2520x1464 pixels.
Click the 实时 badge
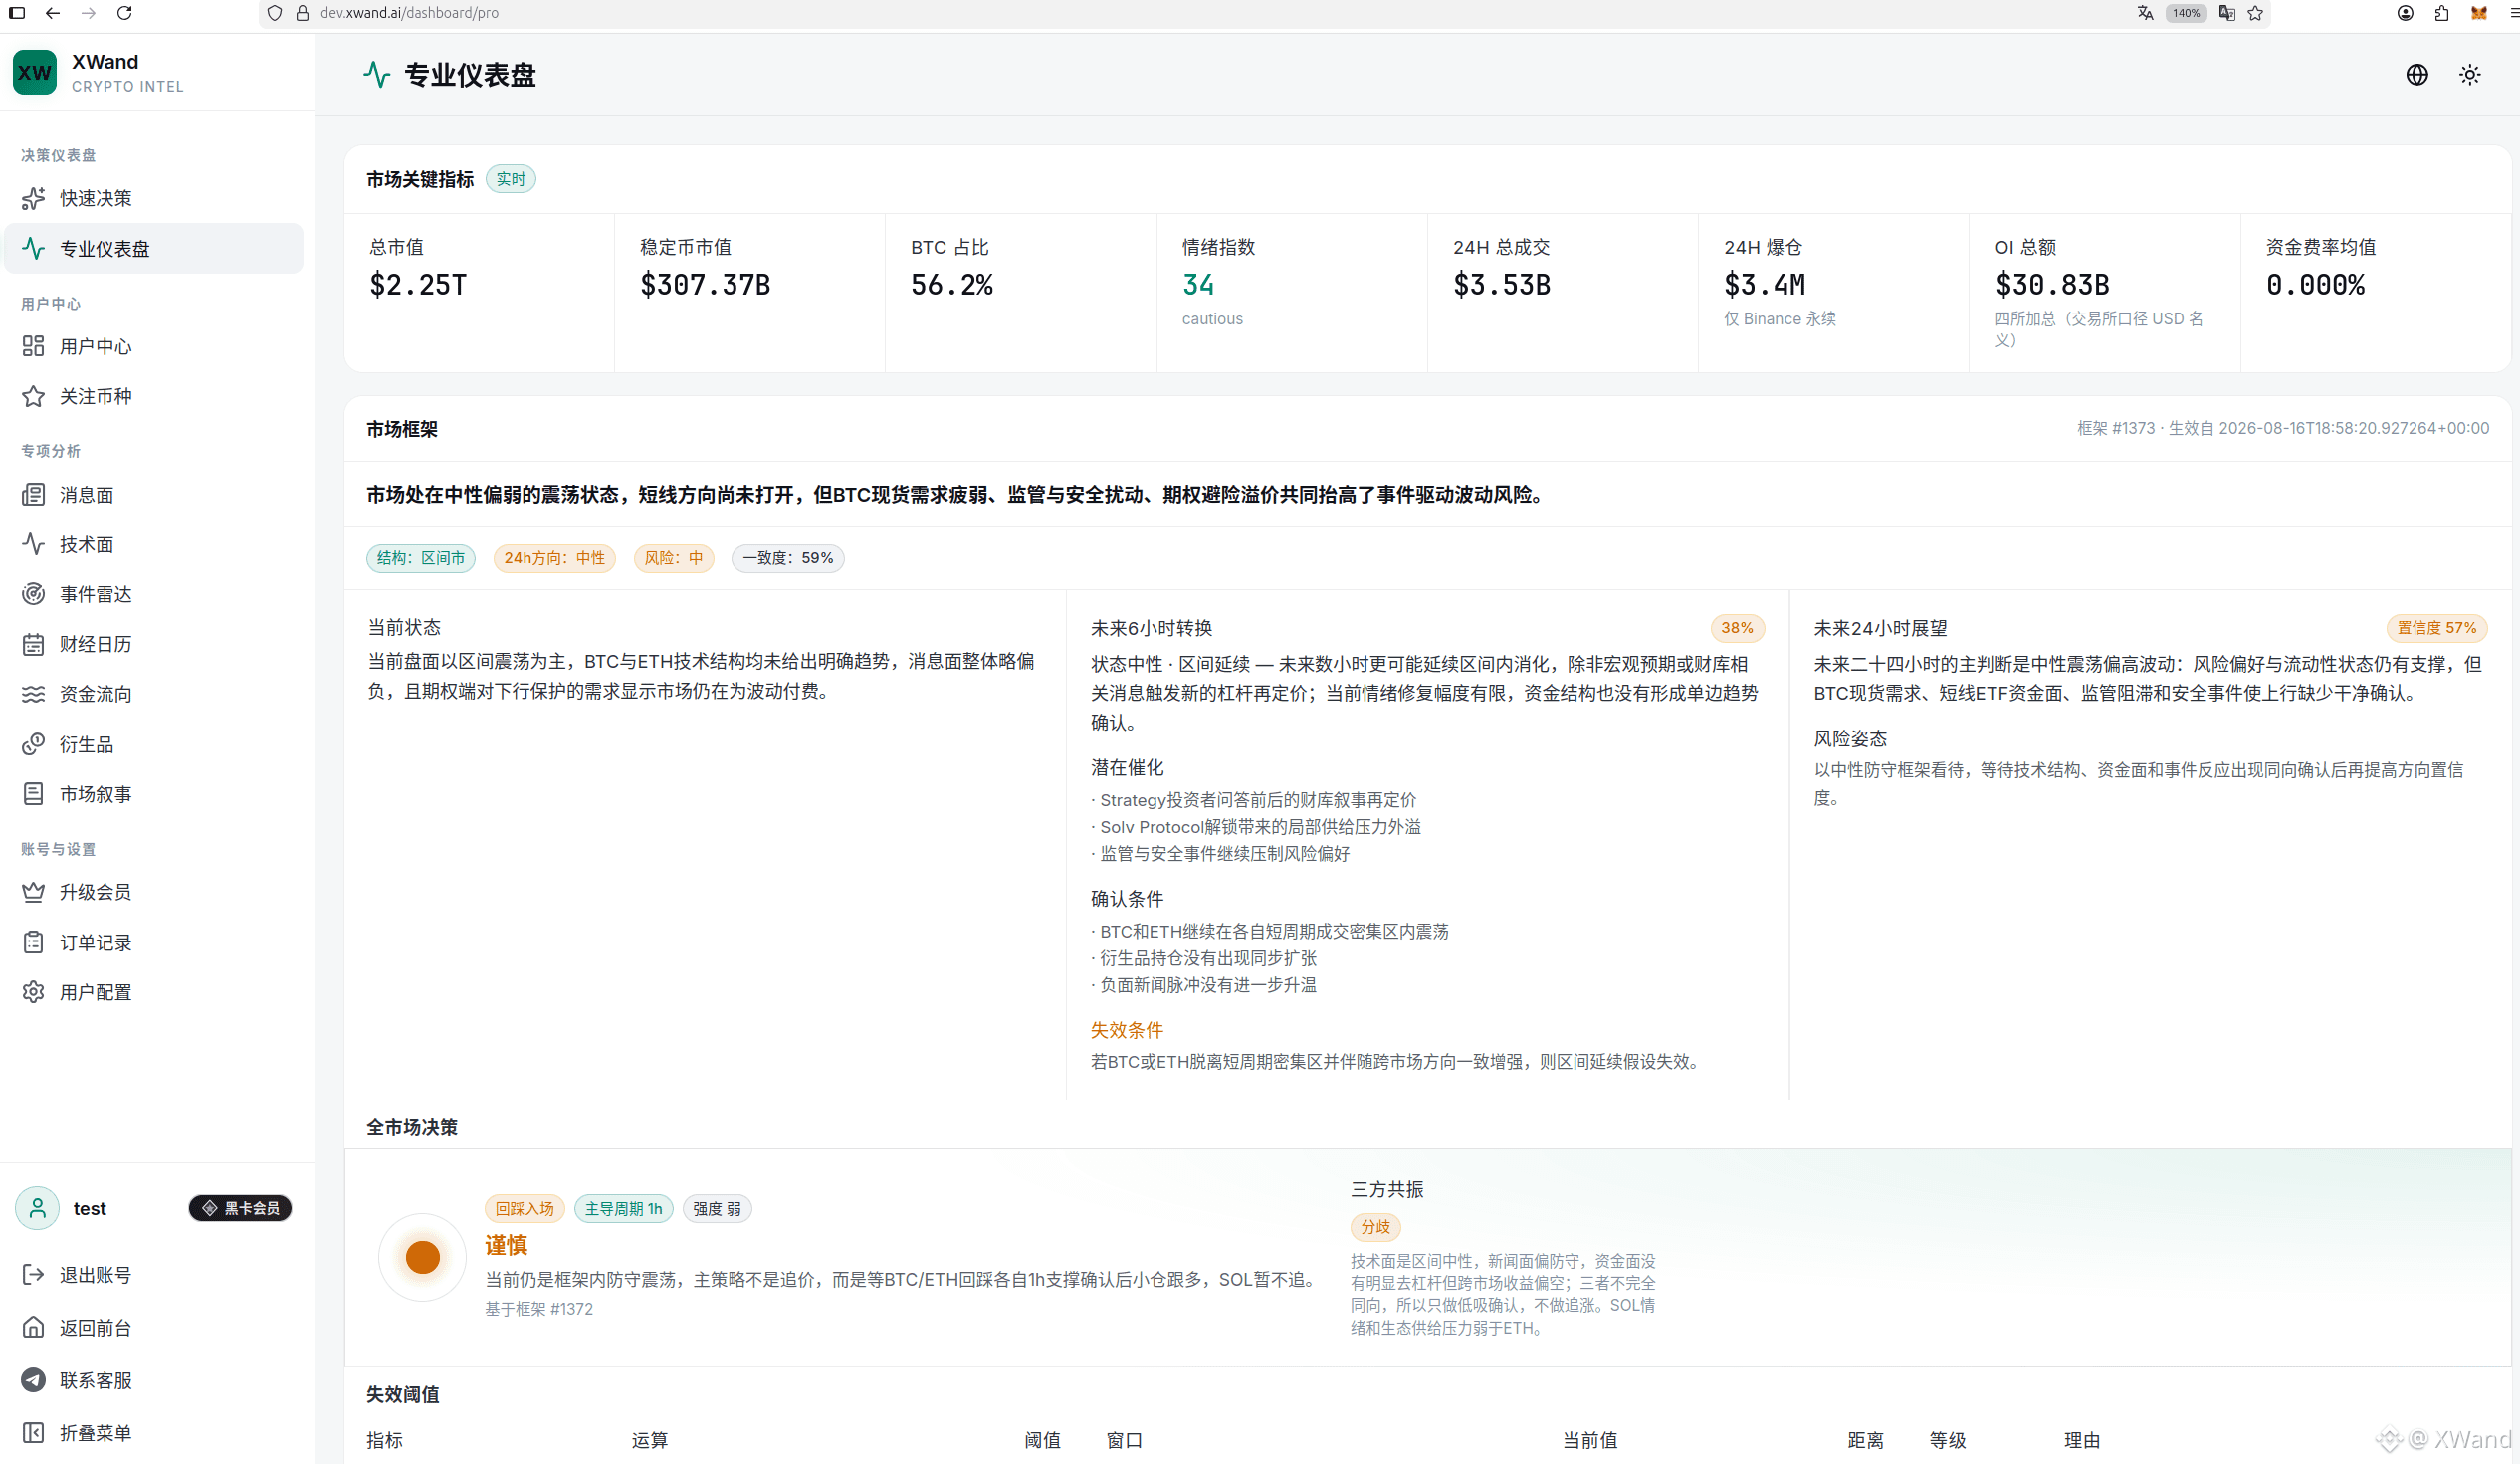pos(511,179)
